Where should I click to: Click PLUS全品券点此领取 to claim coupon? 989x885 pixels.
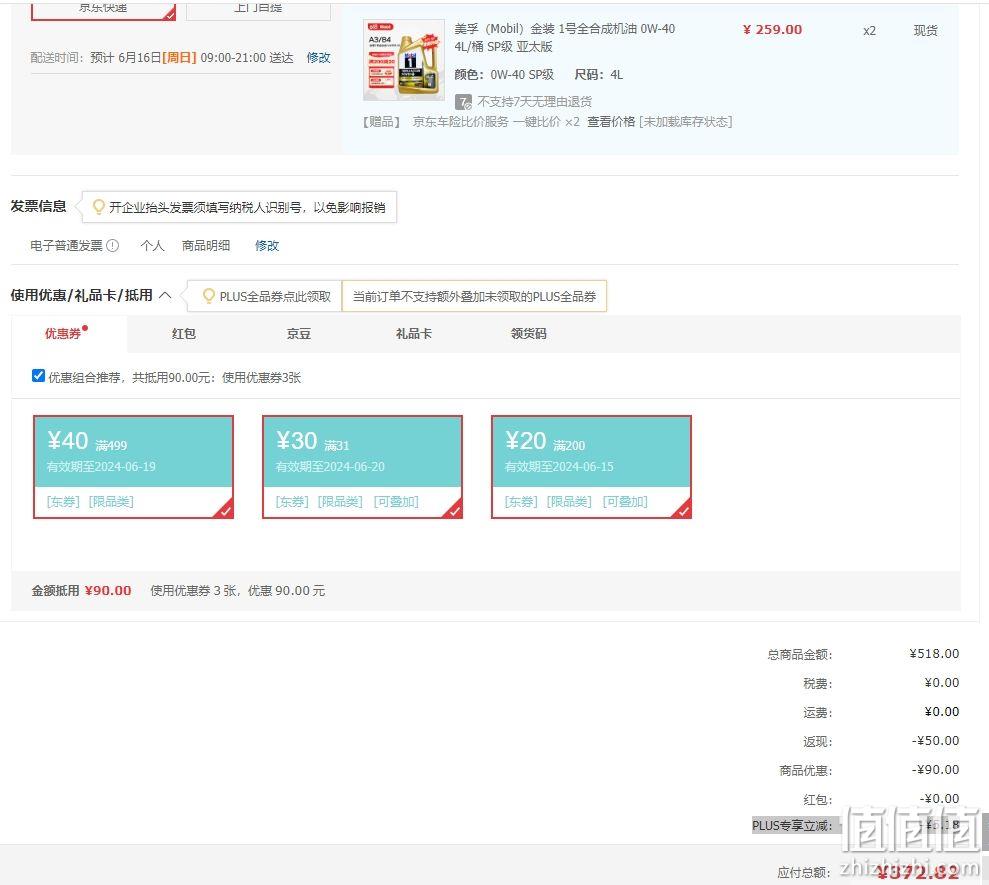[275, 296]
